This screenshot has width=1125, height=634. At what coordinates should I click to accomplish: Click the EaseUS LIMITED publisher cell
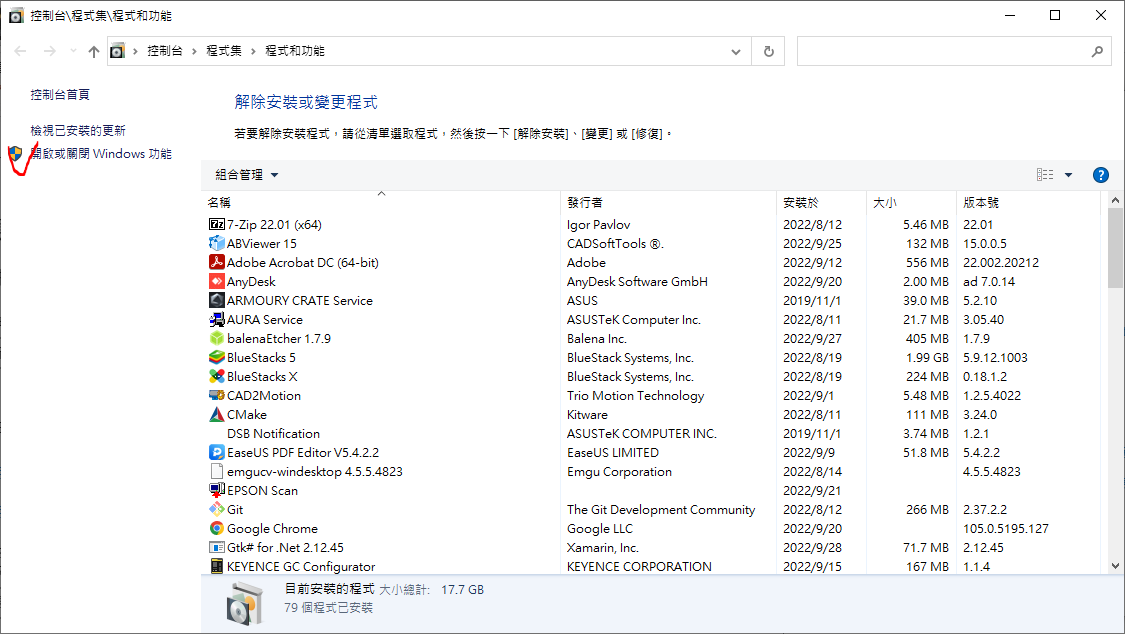point(613,453)
